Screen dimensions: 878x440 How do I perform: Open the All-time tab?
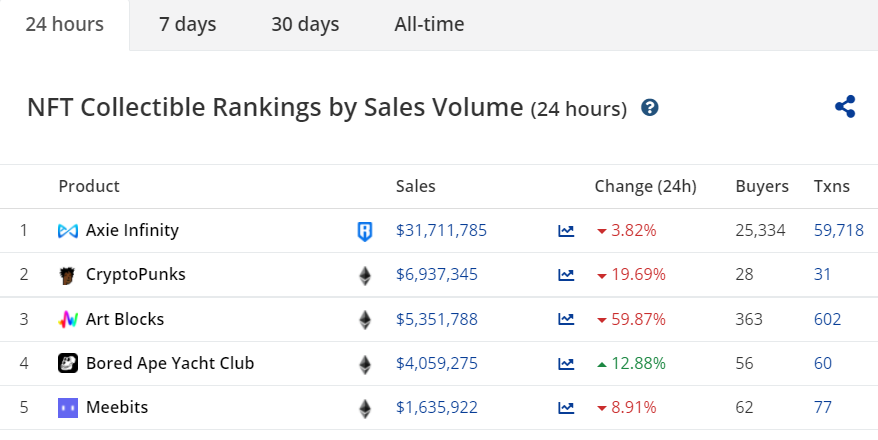tap(429, 24)
